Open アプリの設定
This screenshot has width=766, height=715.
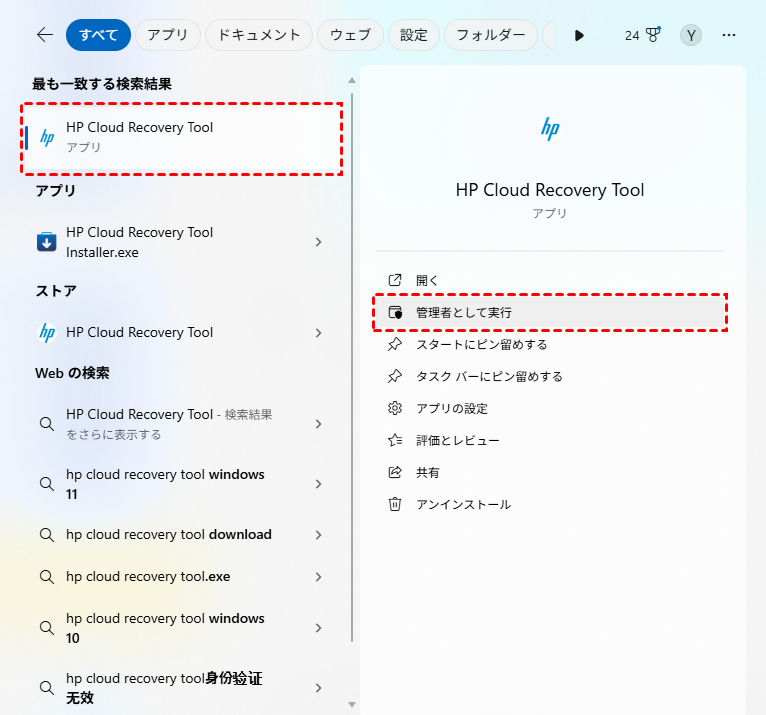click(x=550, y=409)
